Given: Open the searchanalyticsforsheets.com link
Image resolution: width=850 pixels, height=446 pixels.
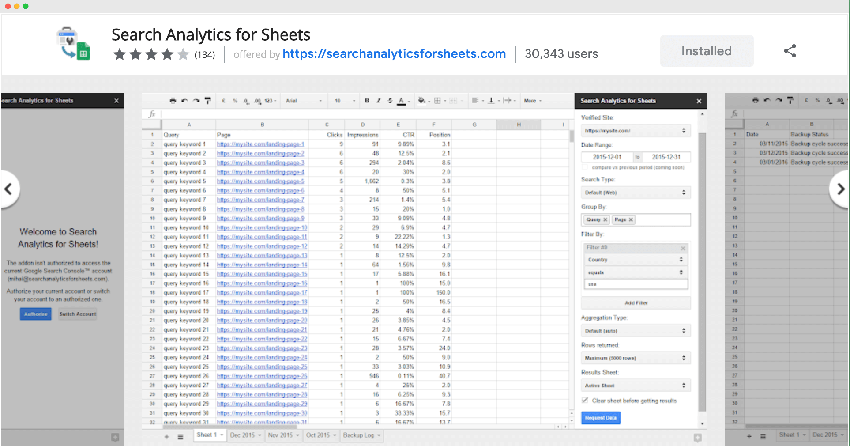Looking at the screenshot, I should [394, 54].
